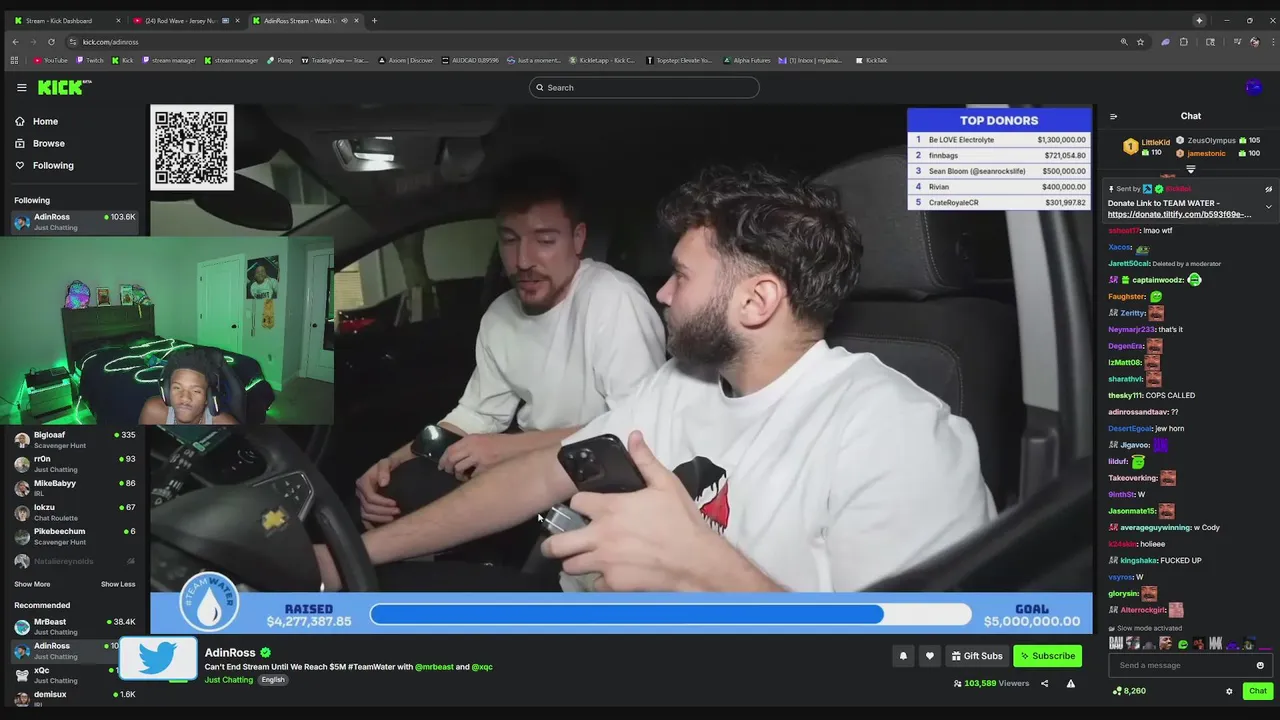Report stream with the warning icon
Screen dimensions: 1280x720
[1070, 684]
